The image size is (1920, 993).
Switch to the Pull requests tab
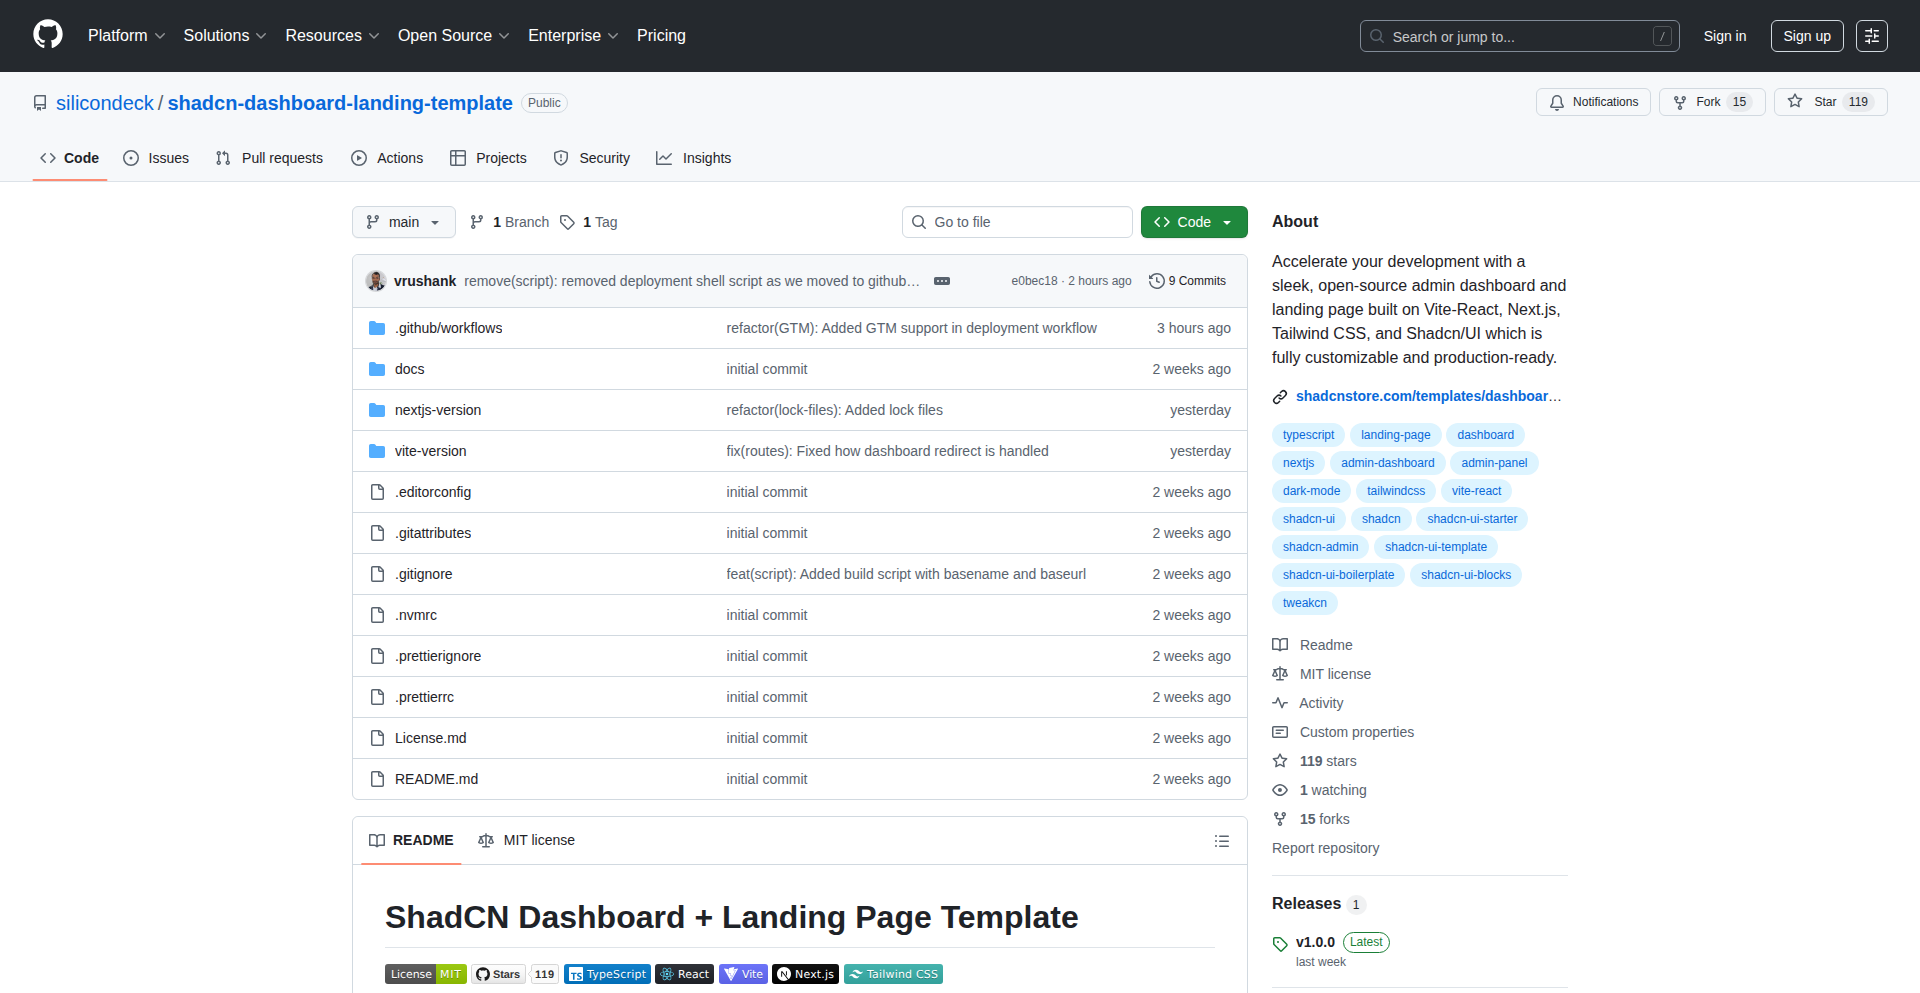point(269,158)
